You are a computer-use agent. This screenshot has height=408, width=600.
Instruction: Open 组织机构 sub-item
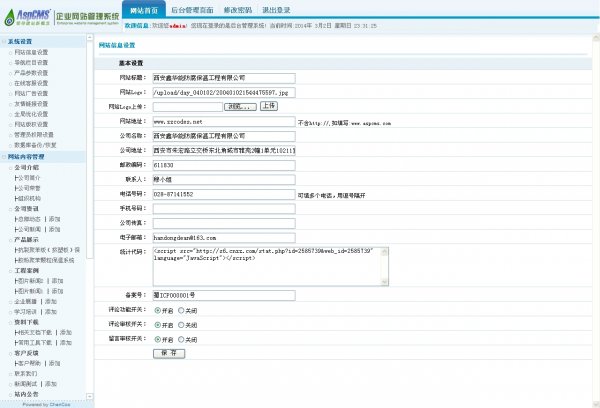click(x=27, y=198)
